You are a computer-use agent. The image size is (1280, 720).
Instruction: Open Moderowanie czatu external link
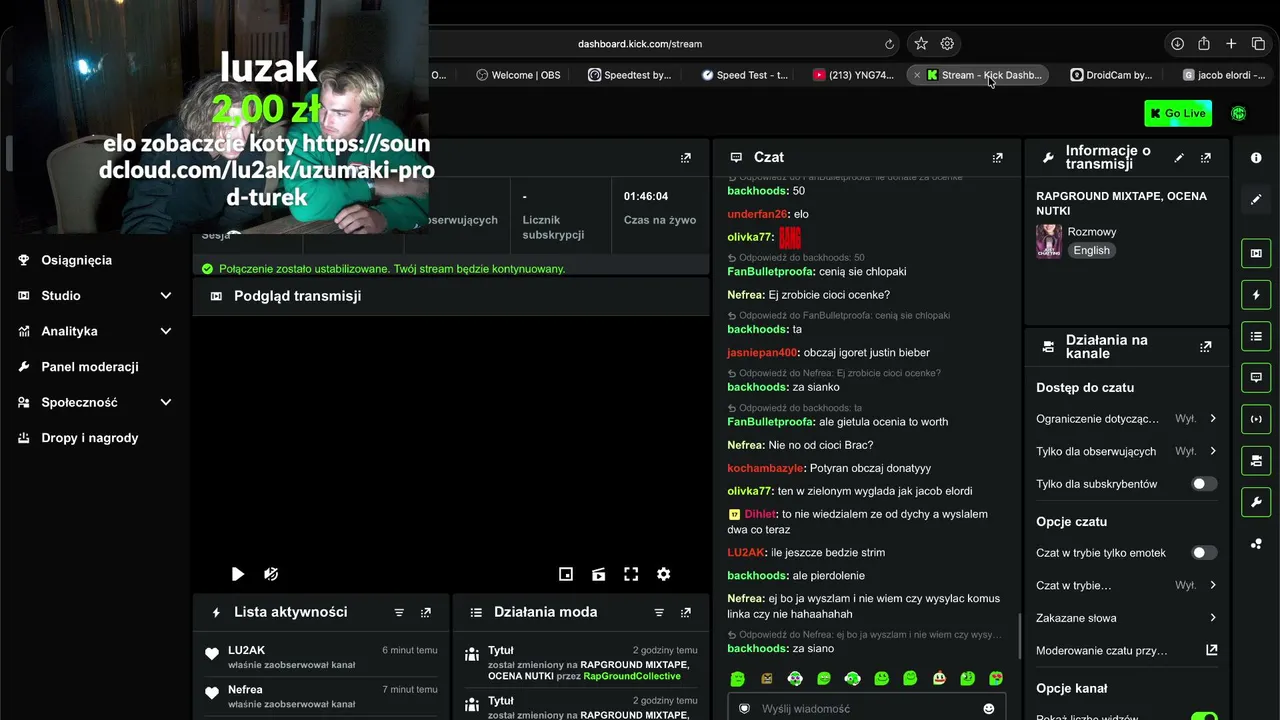[x=1211, y=650]
